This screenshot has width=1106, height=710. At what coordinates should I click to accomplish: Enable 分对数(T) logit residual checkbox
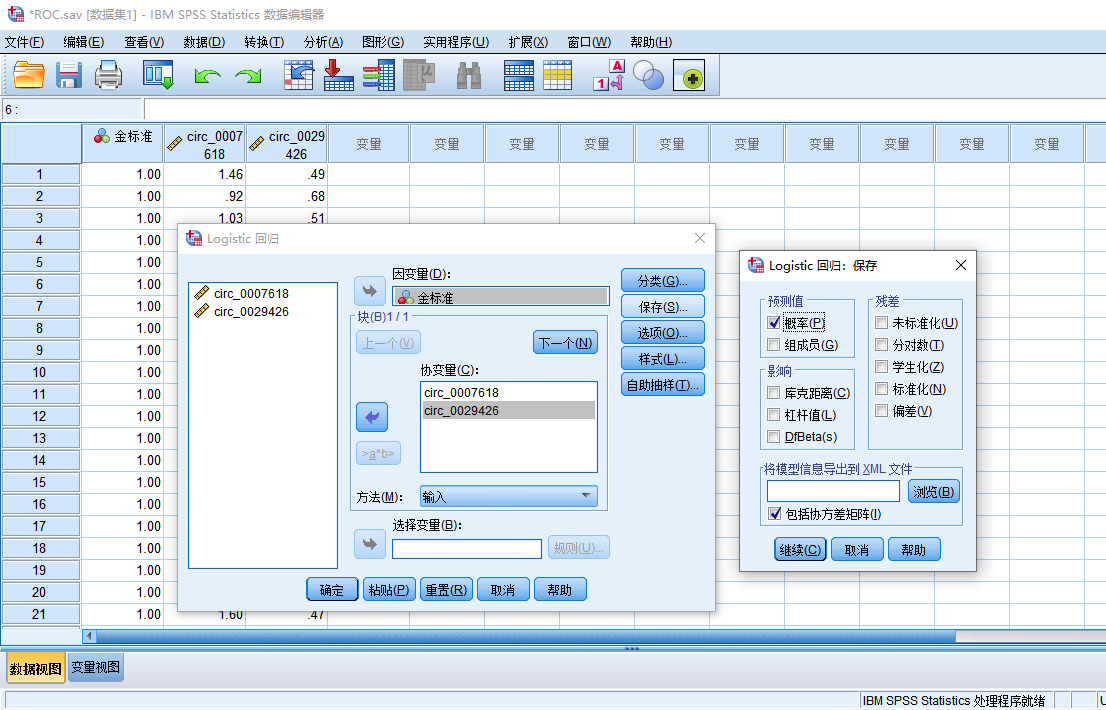[x=882, y=345]
